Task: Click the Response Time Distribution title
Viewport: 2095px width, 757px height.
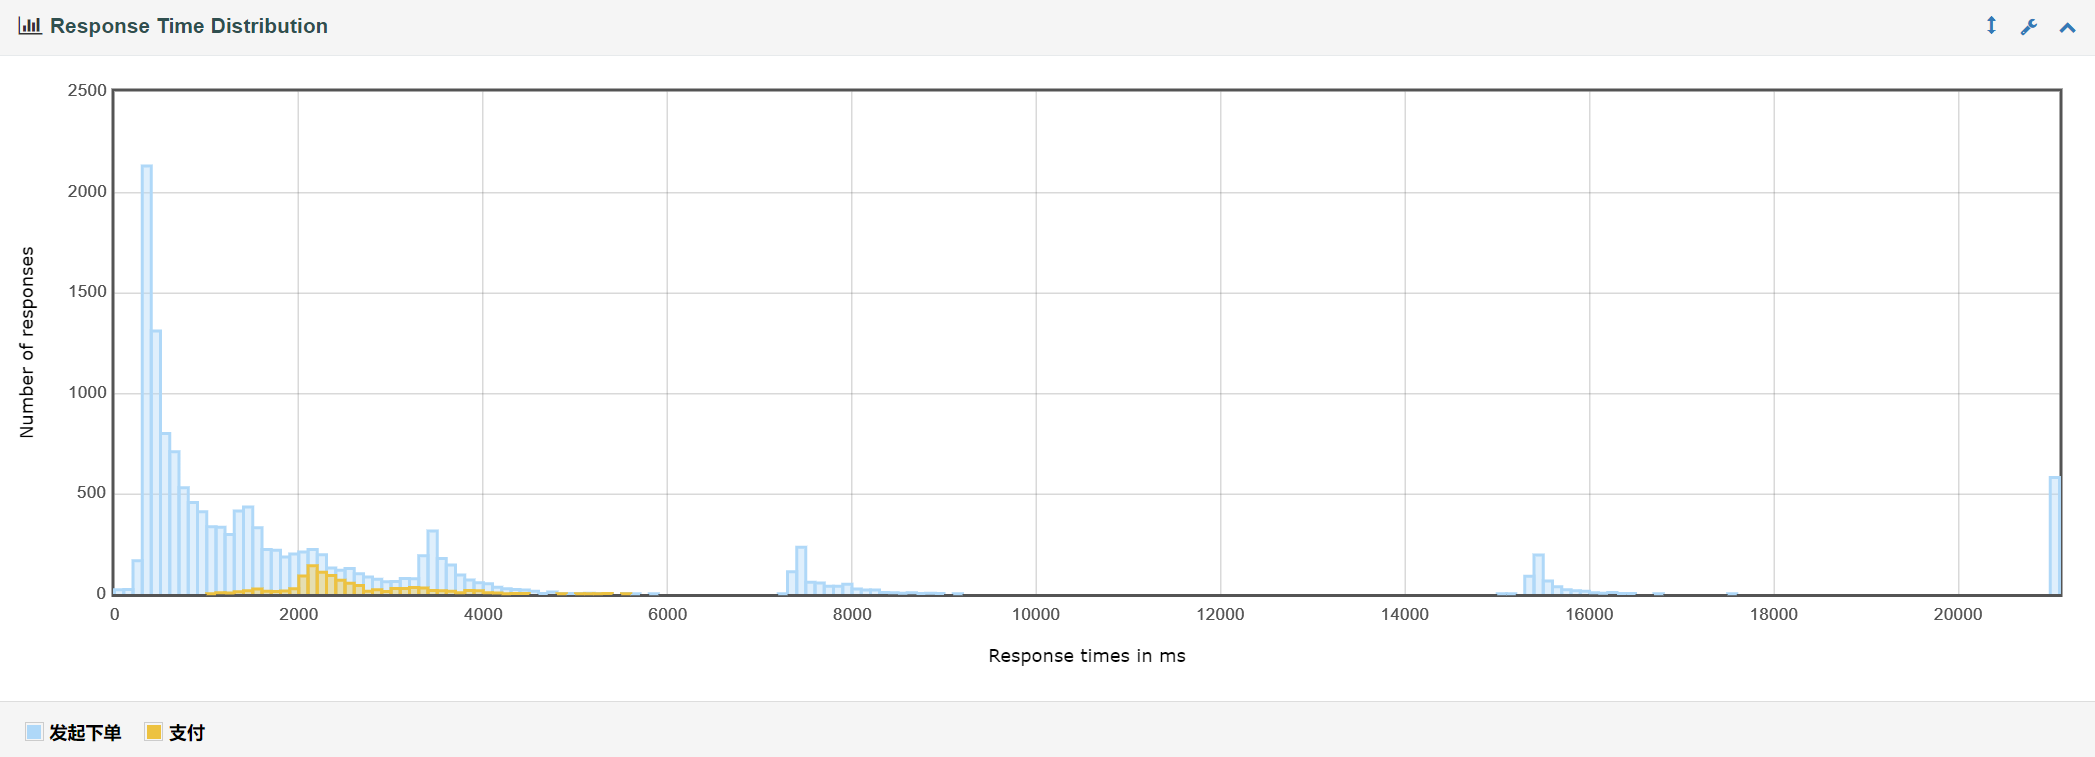Action: (x=189, y=26)
